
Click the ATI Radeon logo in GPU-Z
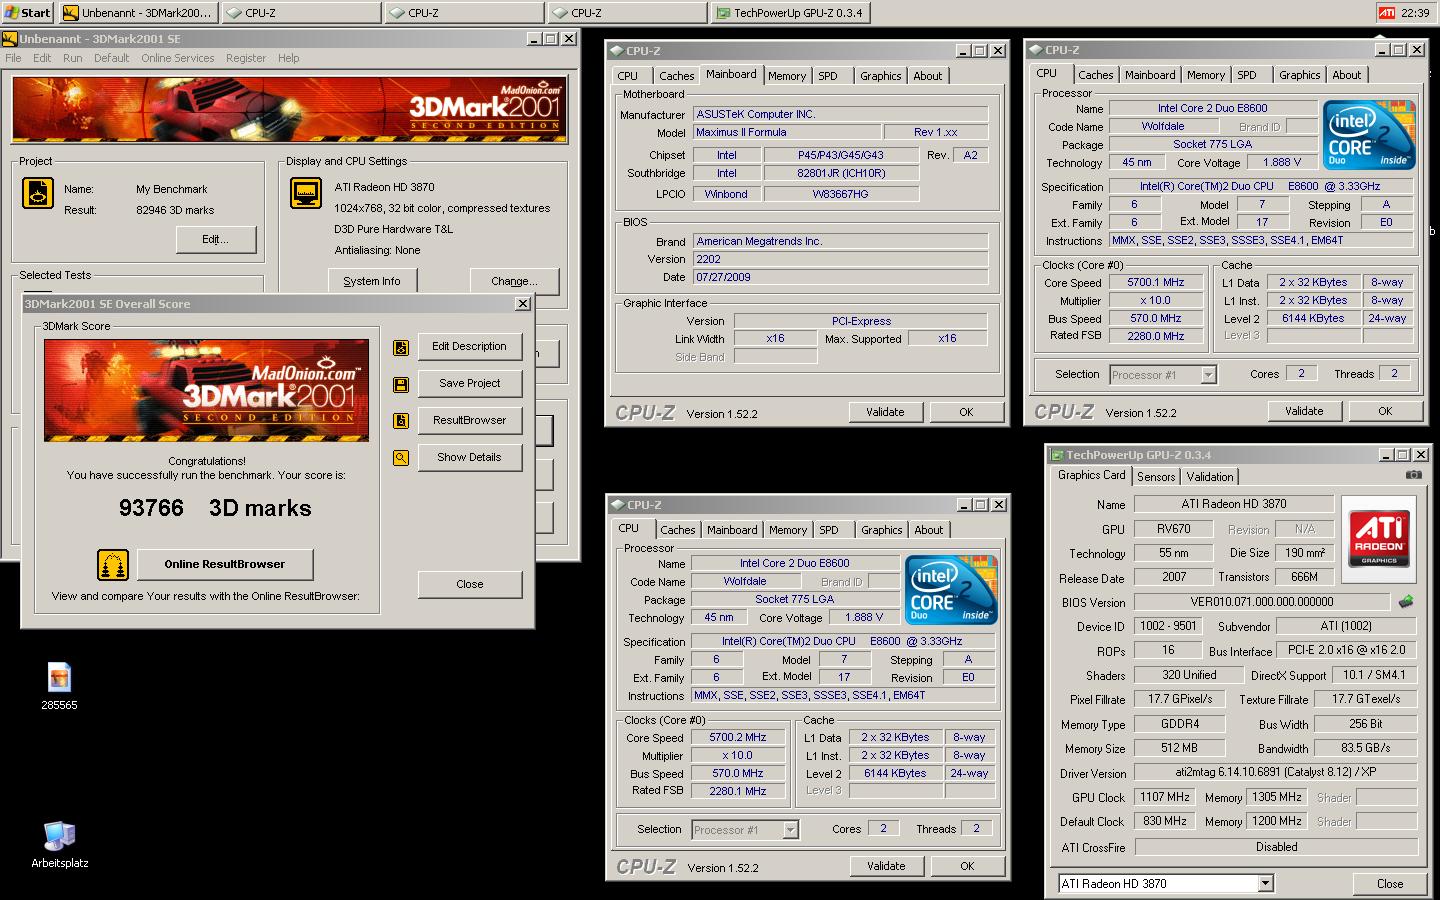1379,539
